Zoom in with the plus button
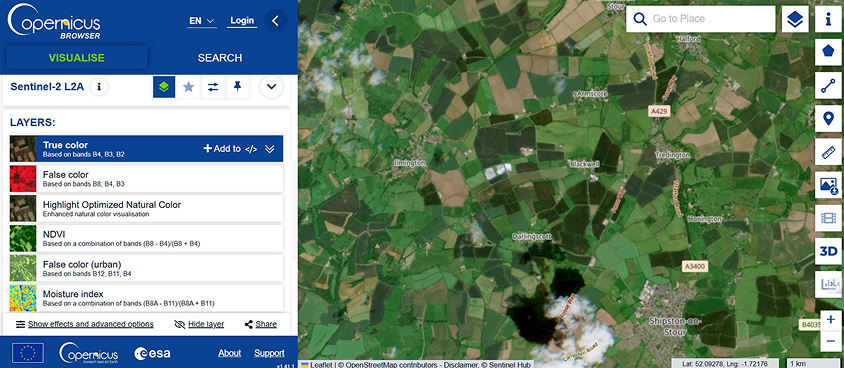The height and width of the screenshot is (368, 844). (x=831, y=320)
